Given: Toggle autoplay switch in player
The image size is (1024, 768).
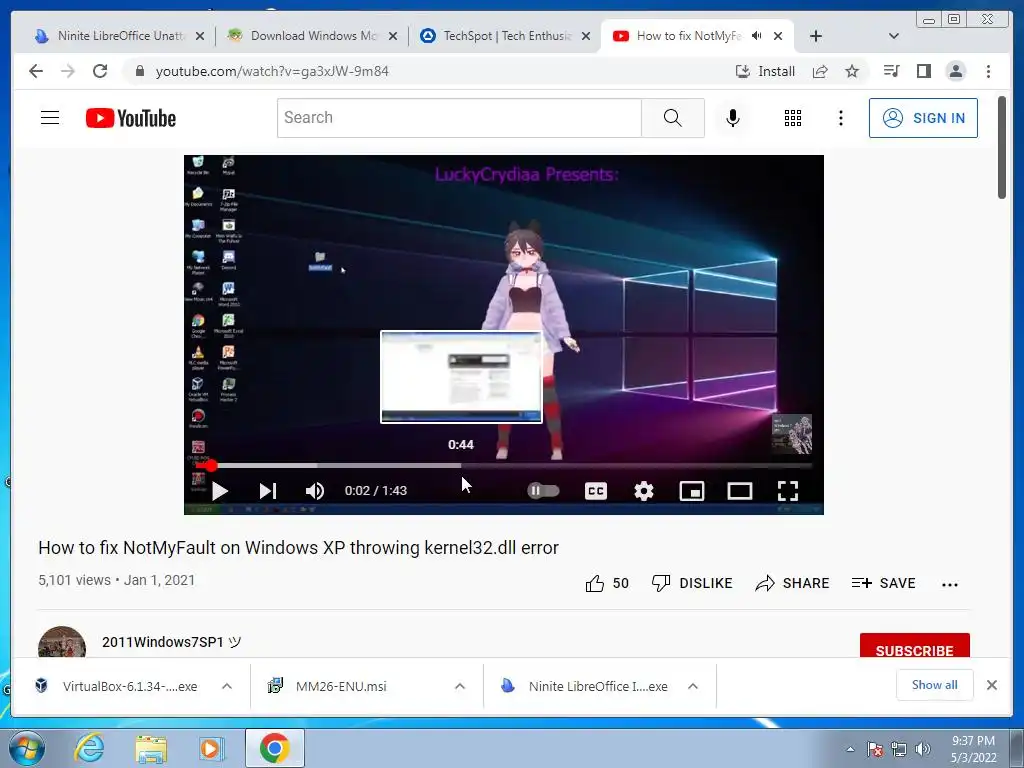Looking at the screenshot, I should [543, 490].
